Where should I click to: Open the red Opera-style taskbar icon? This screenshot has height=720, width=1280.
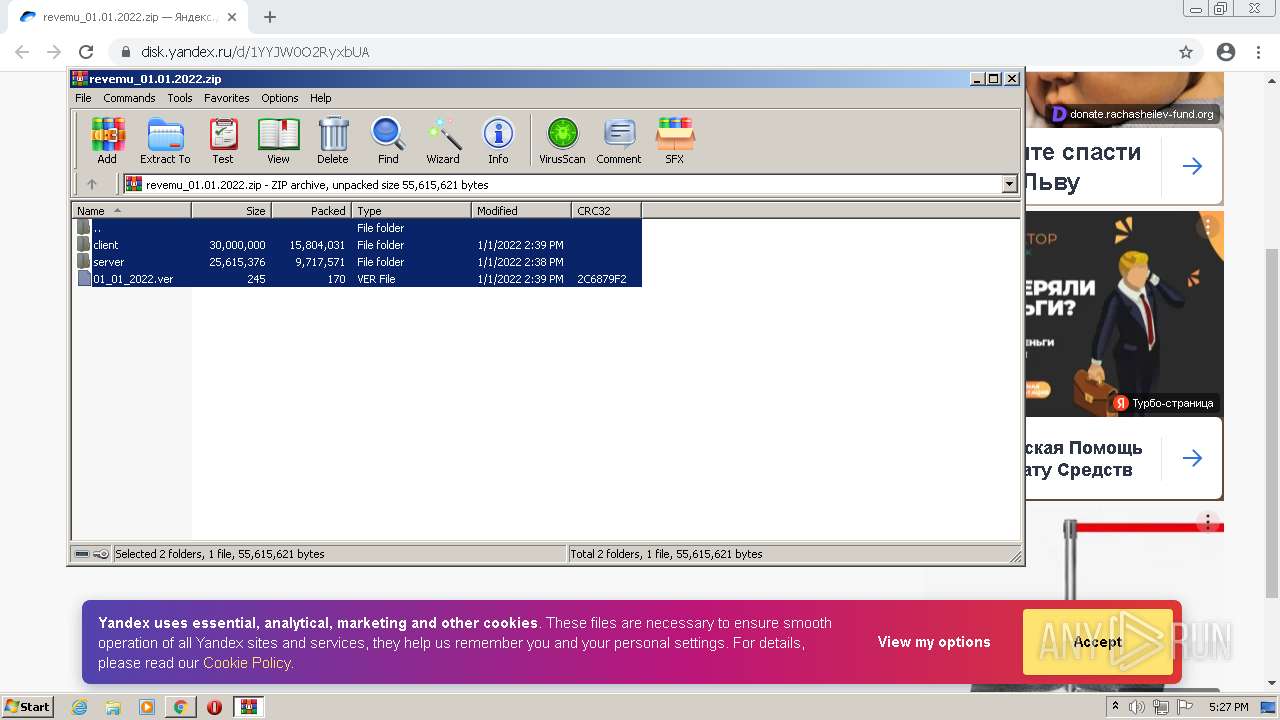point(214,707)
